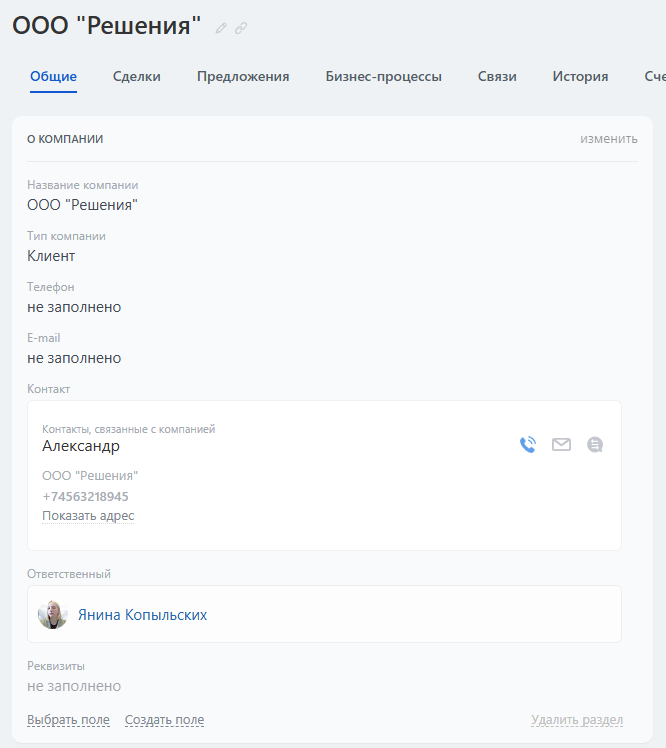Click the pencil edit icon beside company title

[221, 28]
